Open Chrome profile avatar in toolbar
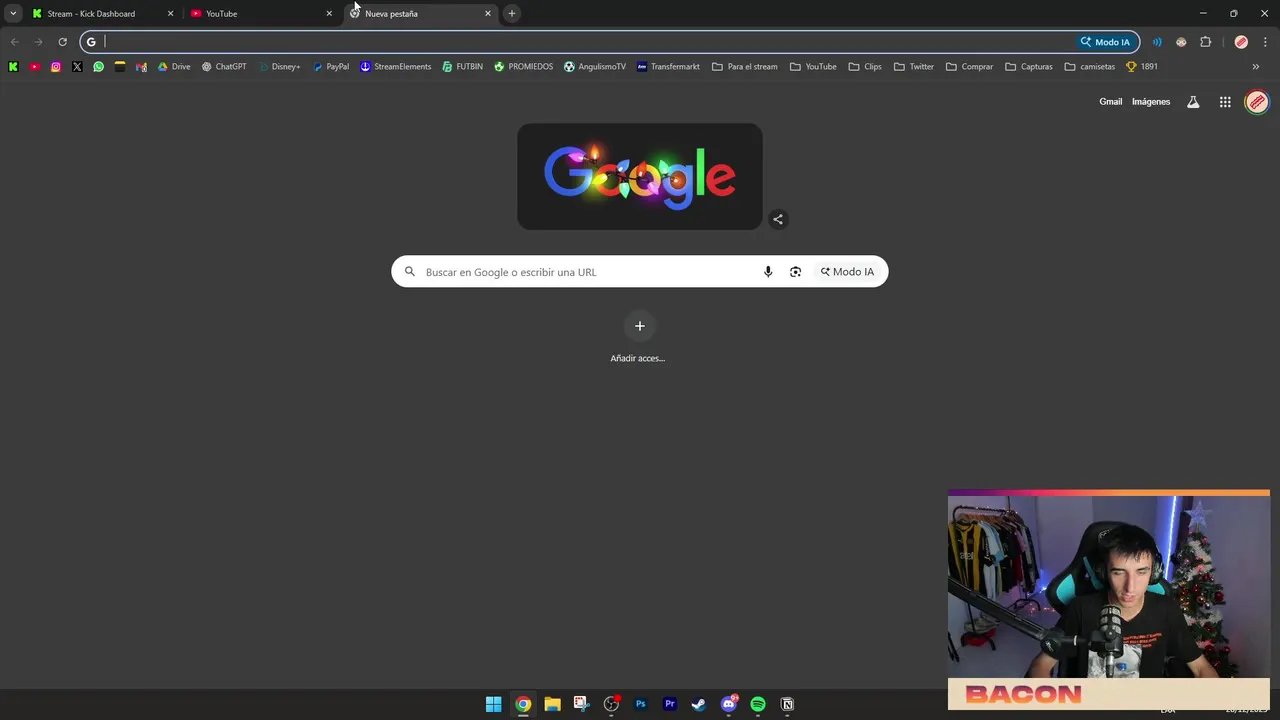 (1241, 42)
